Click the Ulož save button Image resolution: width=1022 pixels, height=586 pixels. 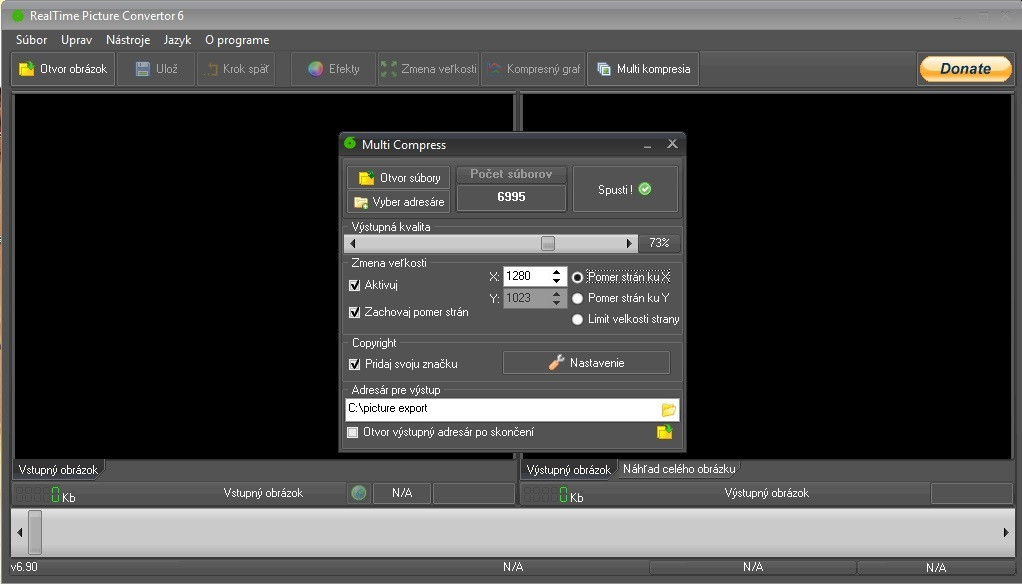point(156,69)
